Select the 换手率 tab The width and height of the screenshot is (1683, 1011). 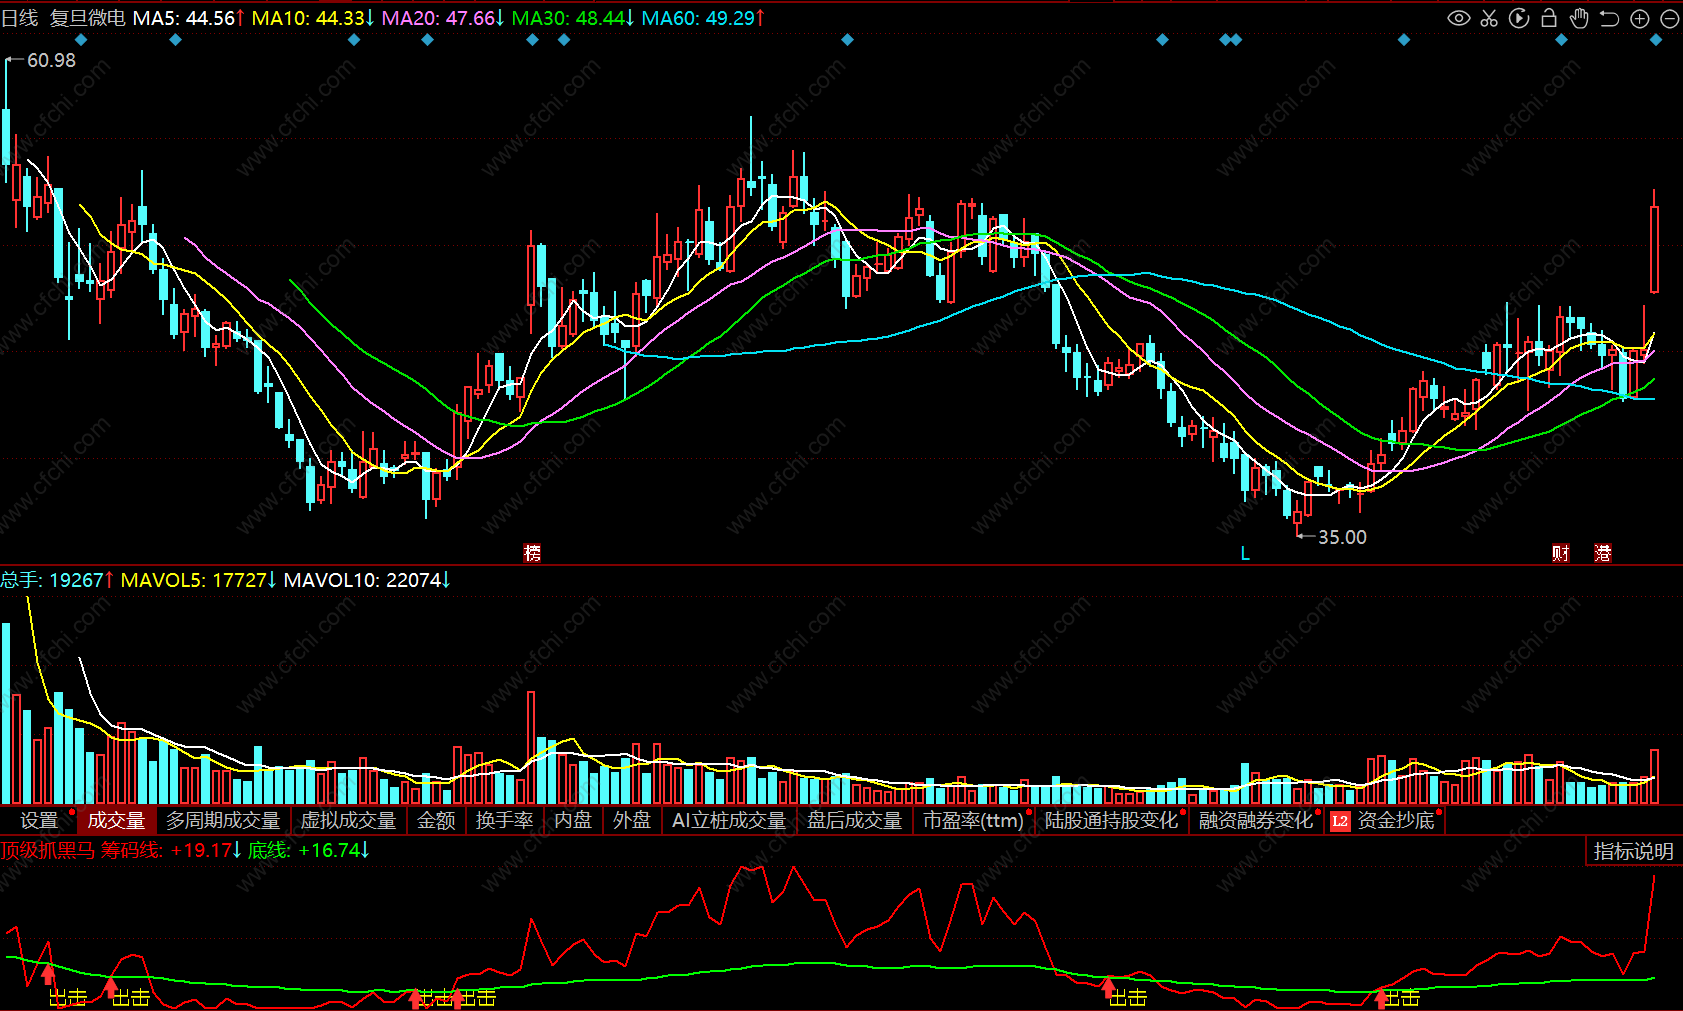coord(505,821)
